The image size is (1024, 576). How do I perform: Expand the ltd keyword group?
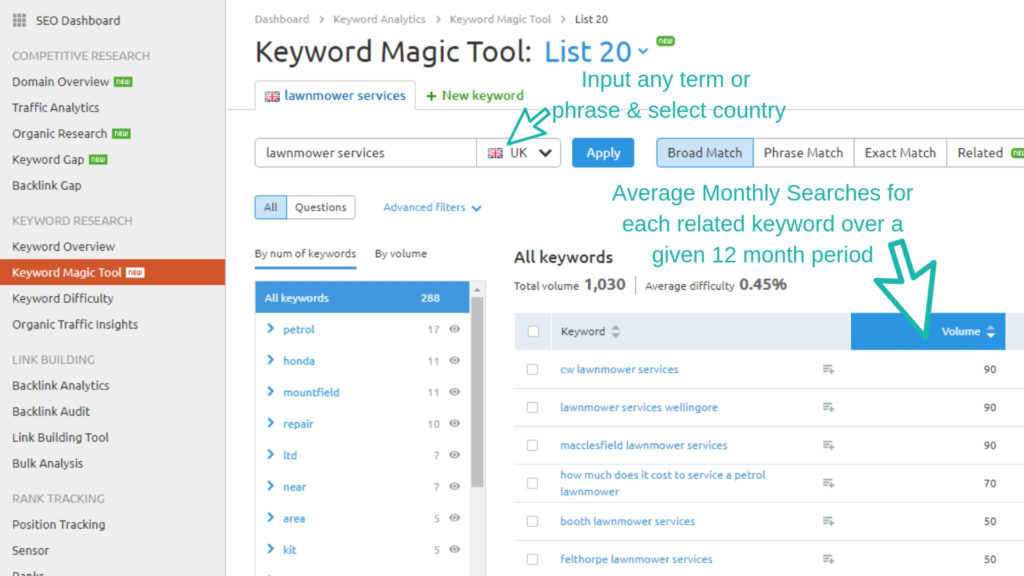(x=270, y=454)
